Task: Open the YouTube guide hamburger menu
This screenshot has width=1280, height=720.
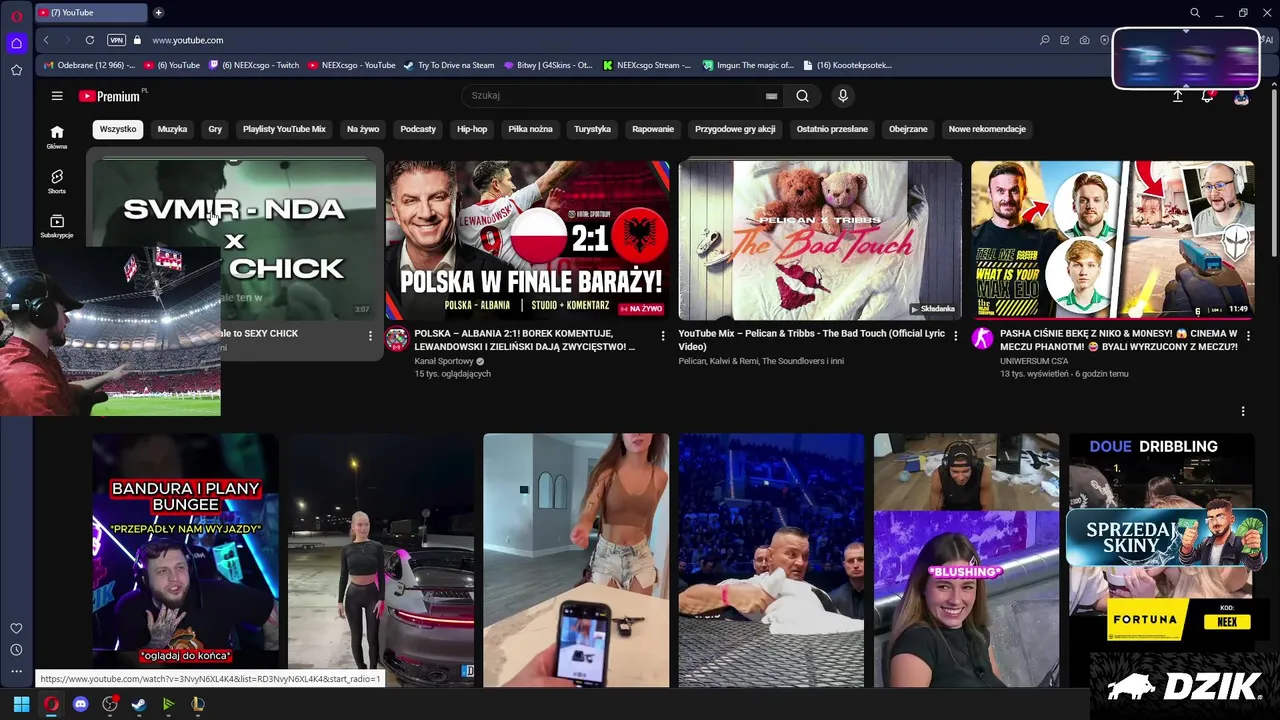Action: 57,96
